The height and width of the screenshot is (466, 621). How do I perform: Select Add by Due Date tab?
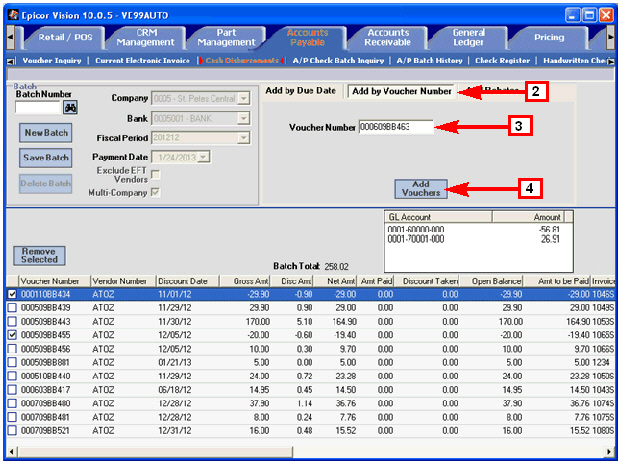[301, 91]
